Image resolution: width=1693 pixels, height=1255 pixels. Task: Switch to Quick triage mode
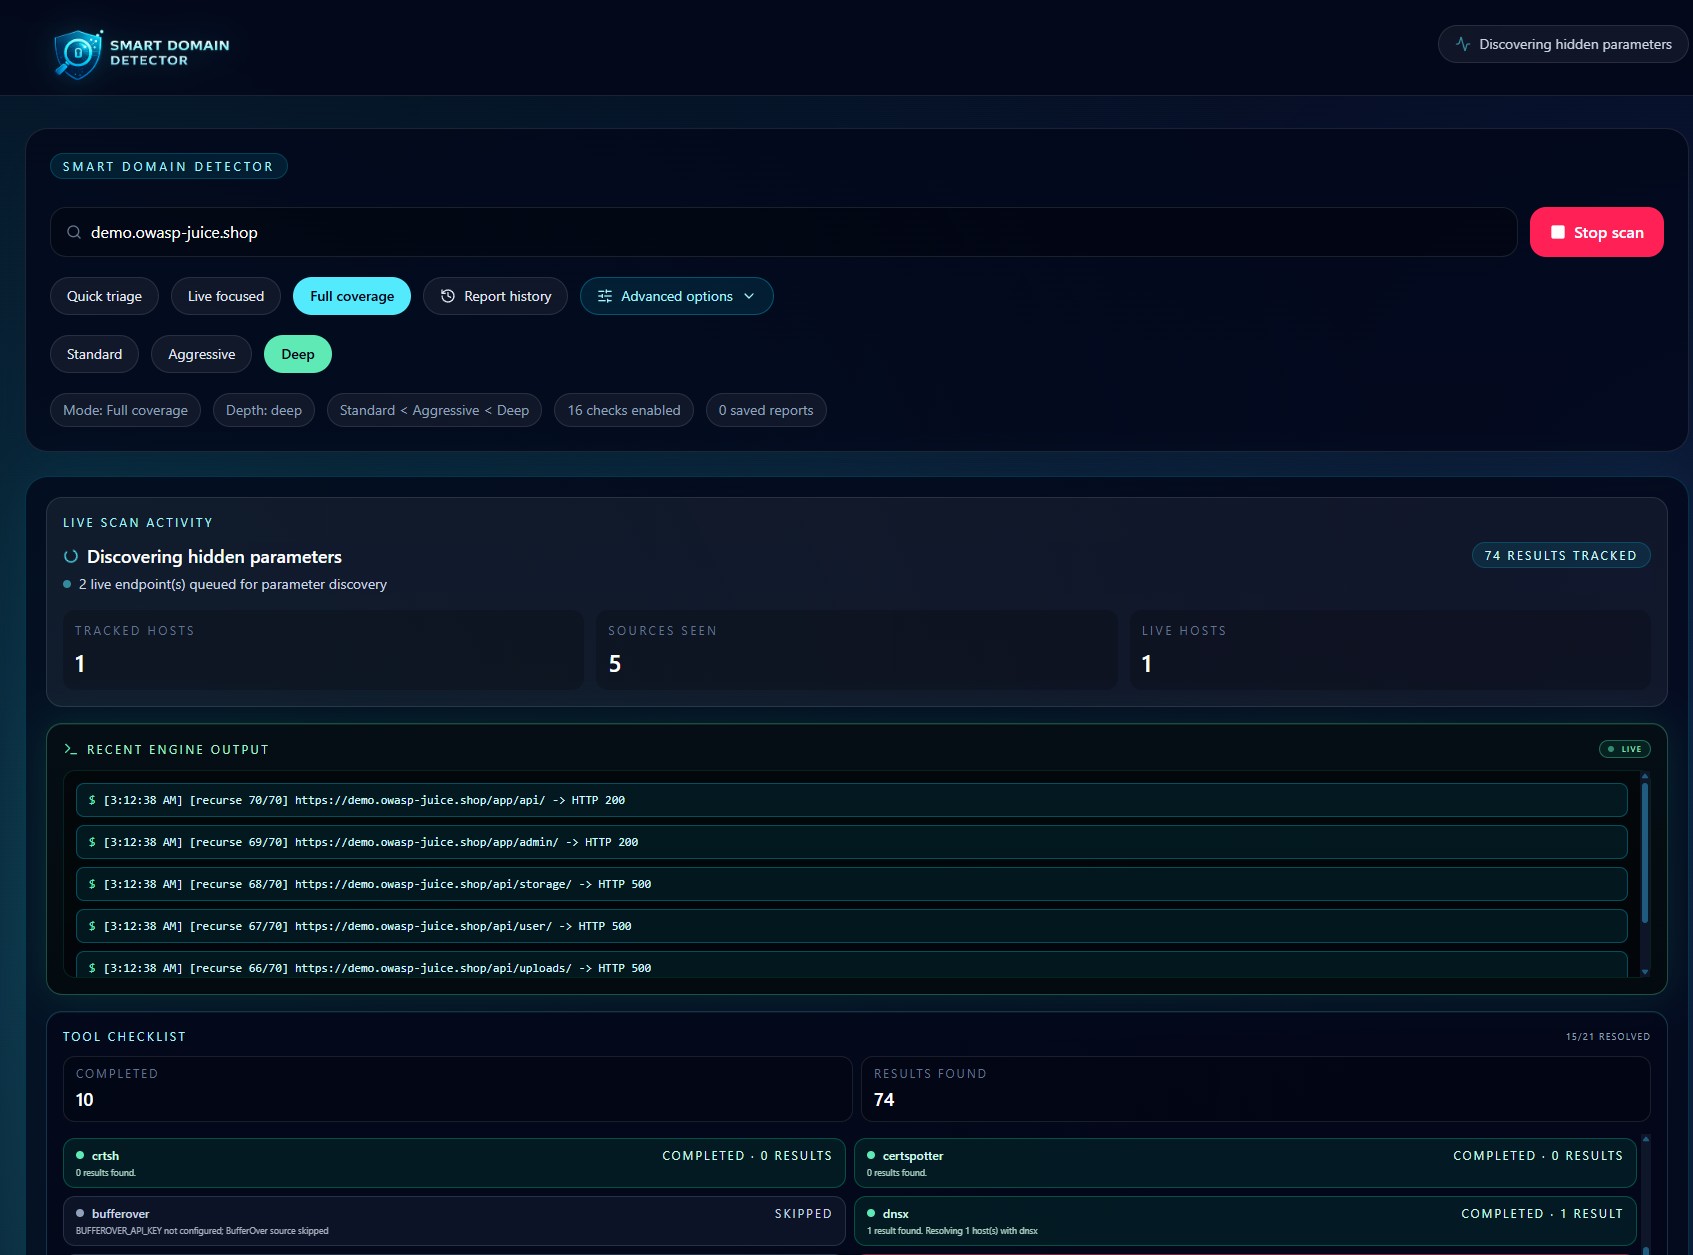[104, 296]
